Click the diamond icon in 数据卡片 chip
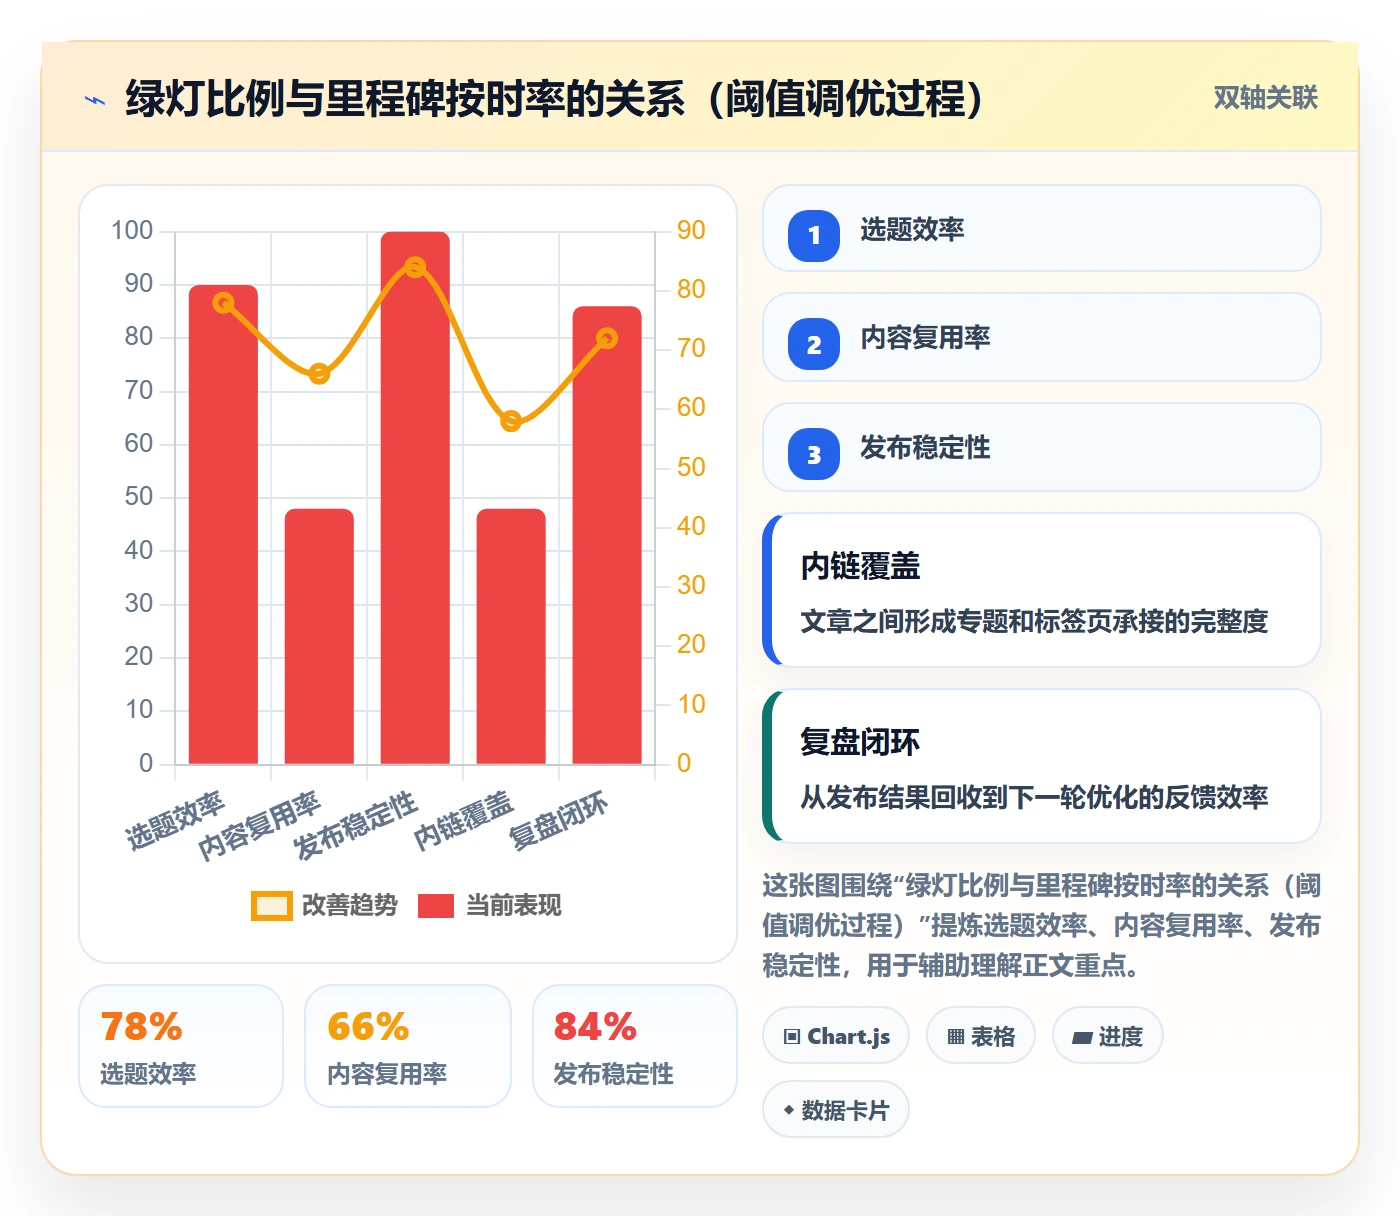The width and height of the screenshot is (1400, 1216). tap(789, 1110)
